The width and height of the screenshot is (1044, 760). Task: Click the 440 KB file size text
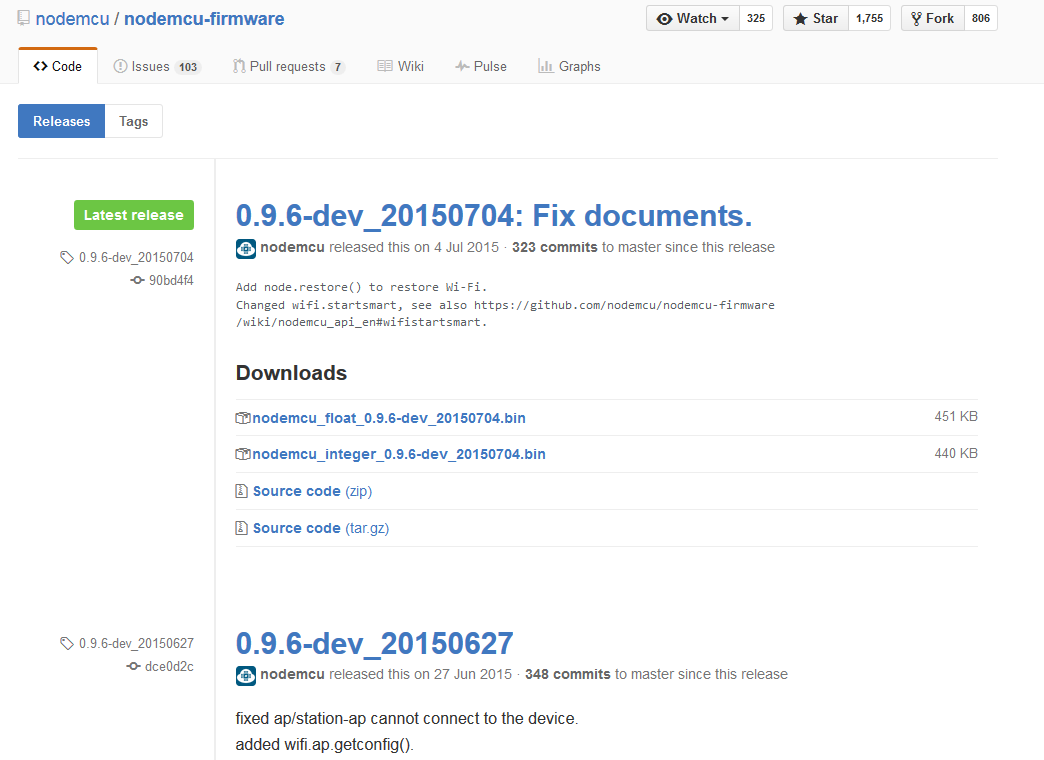tap(956, 453)
